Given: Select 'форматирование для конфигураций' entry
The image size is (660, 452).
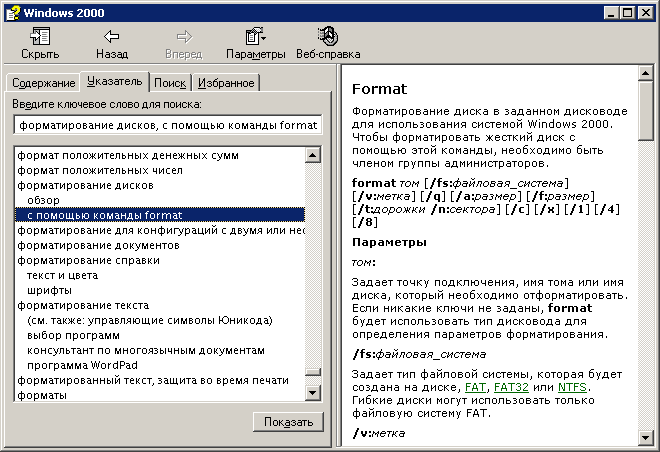Looking at the screenshot, I should click(x=160, y=230).
